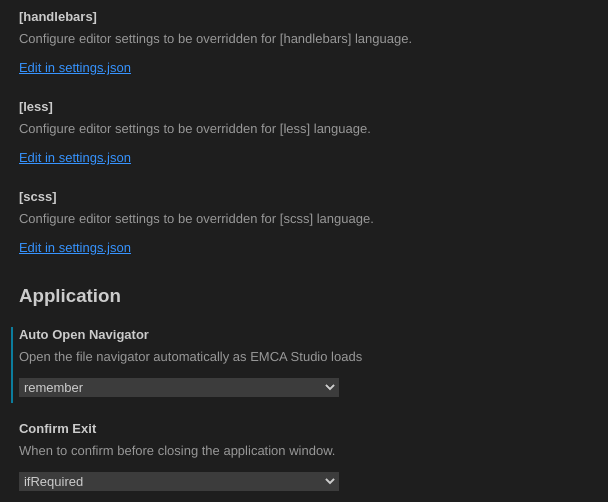Open the Confirm Exit dropdown

[179, 481]
